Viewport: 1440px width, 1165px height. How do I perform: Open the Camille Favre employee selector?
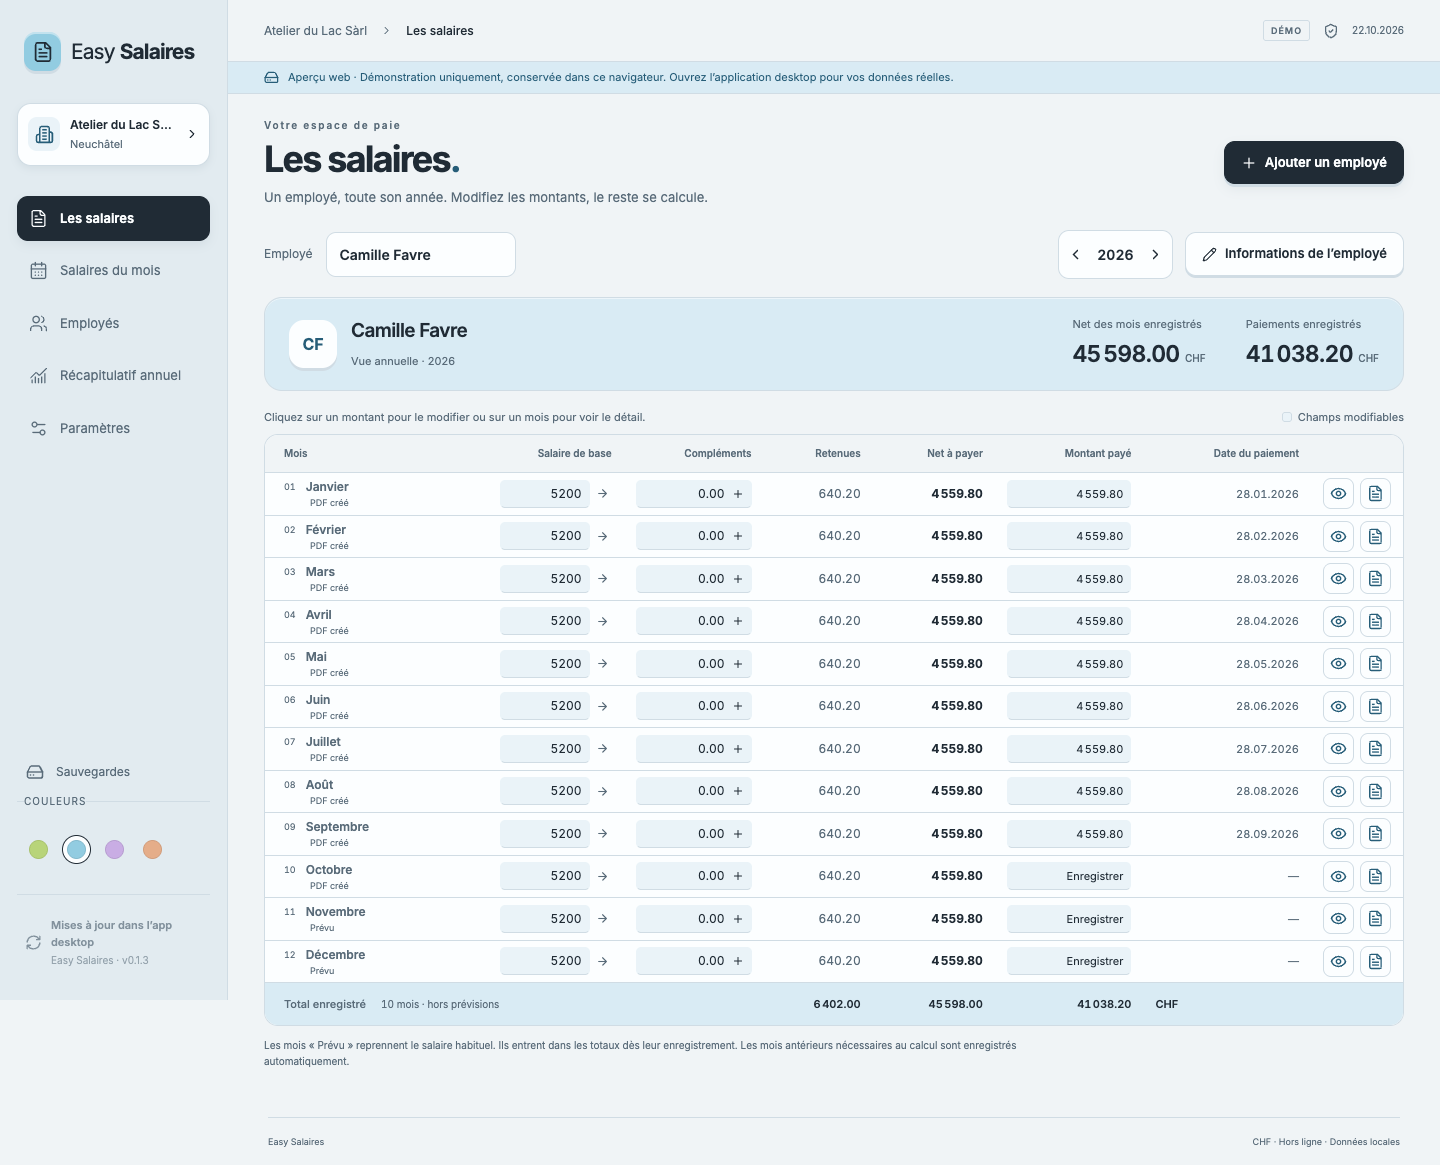point(421,255)
